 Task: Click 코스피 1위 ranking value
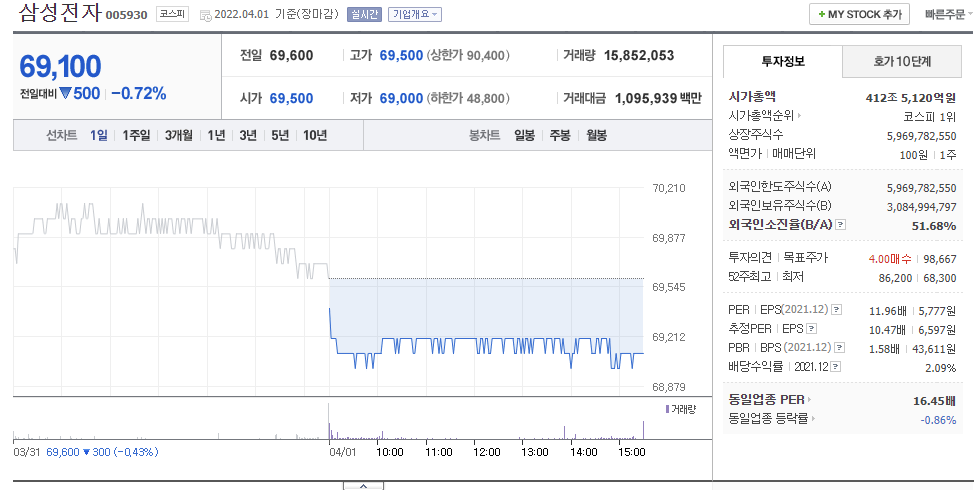pos(930,117)
